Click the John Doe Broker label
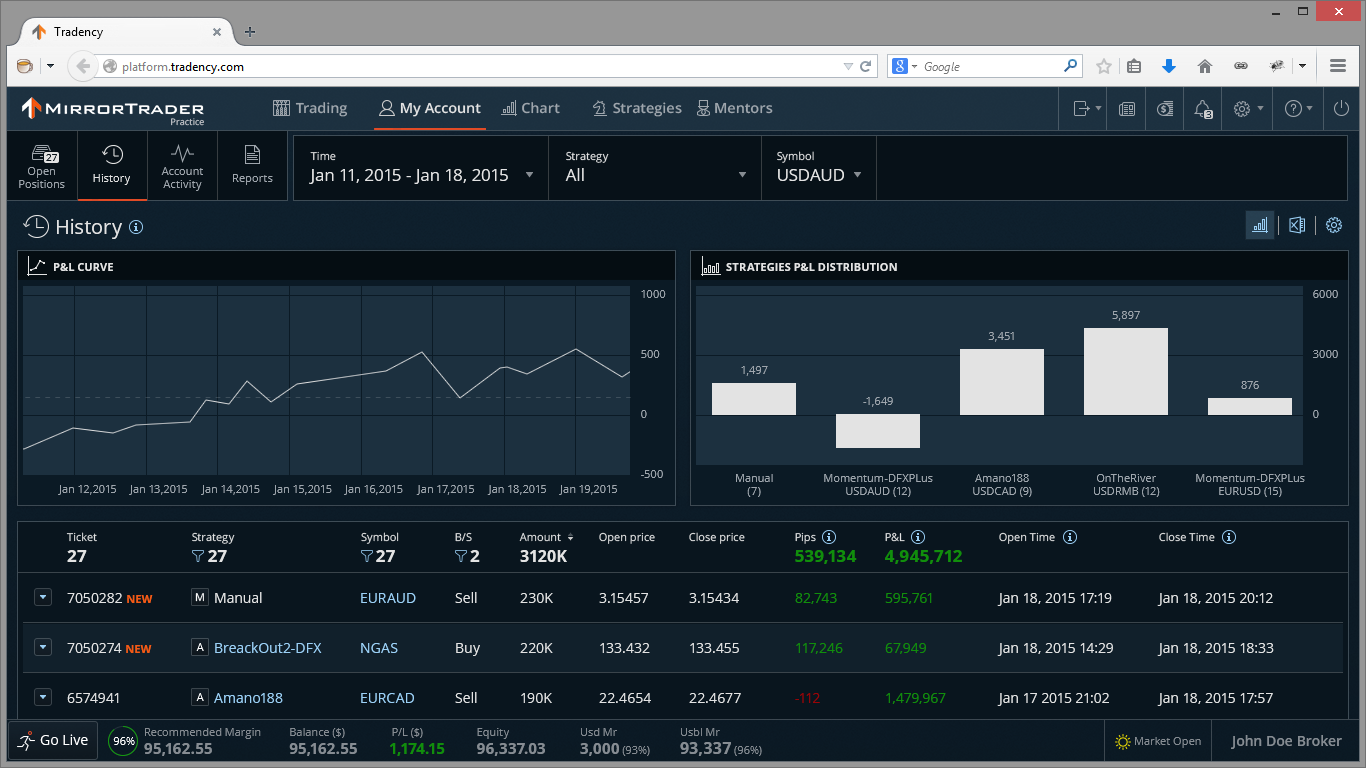The image size is (1366, 768). (1286, 741)
